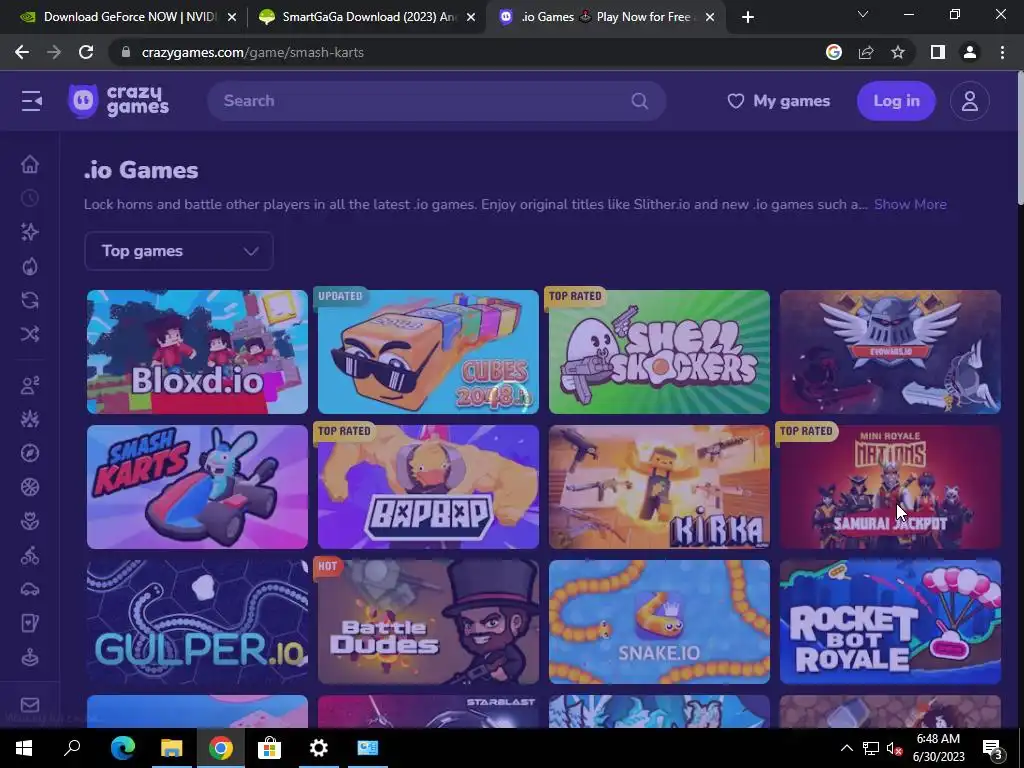
Task: Open the user profile avatar icon
Action: point(970,101)
